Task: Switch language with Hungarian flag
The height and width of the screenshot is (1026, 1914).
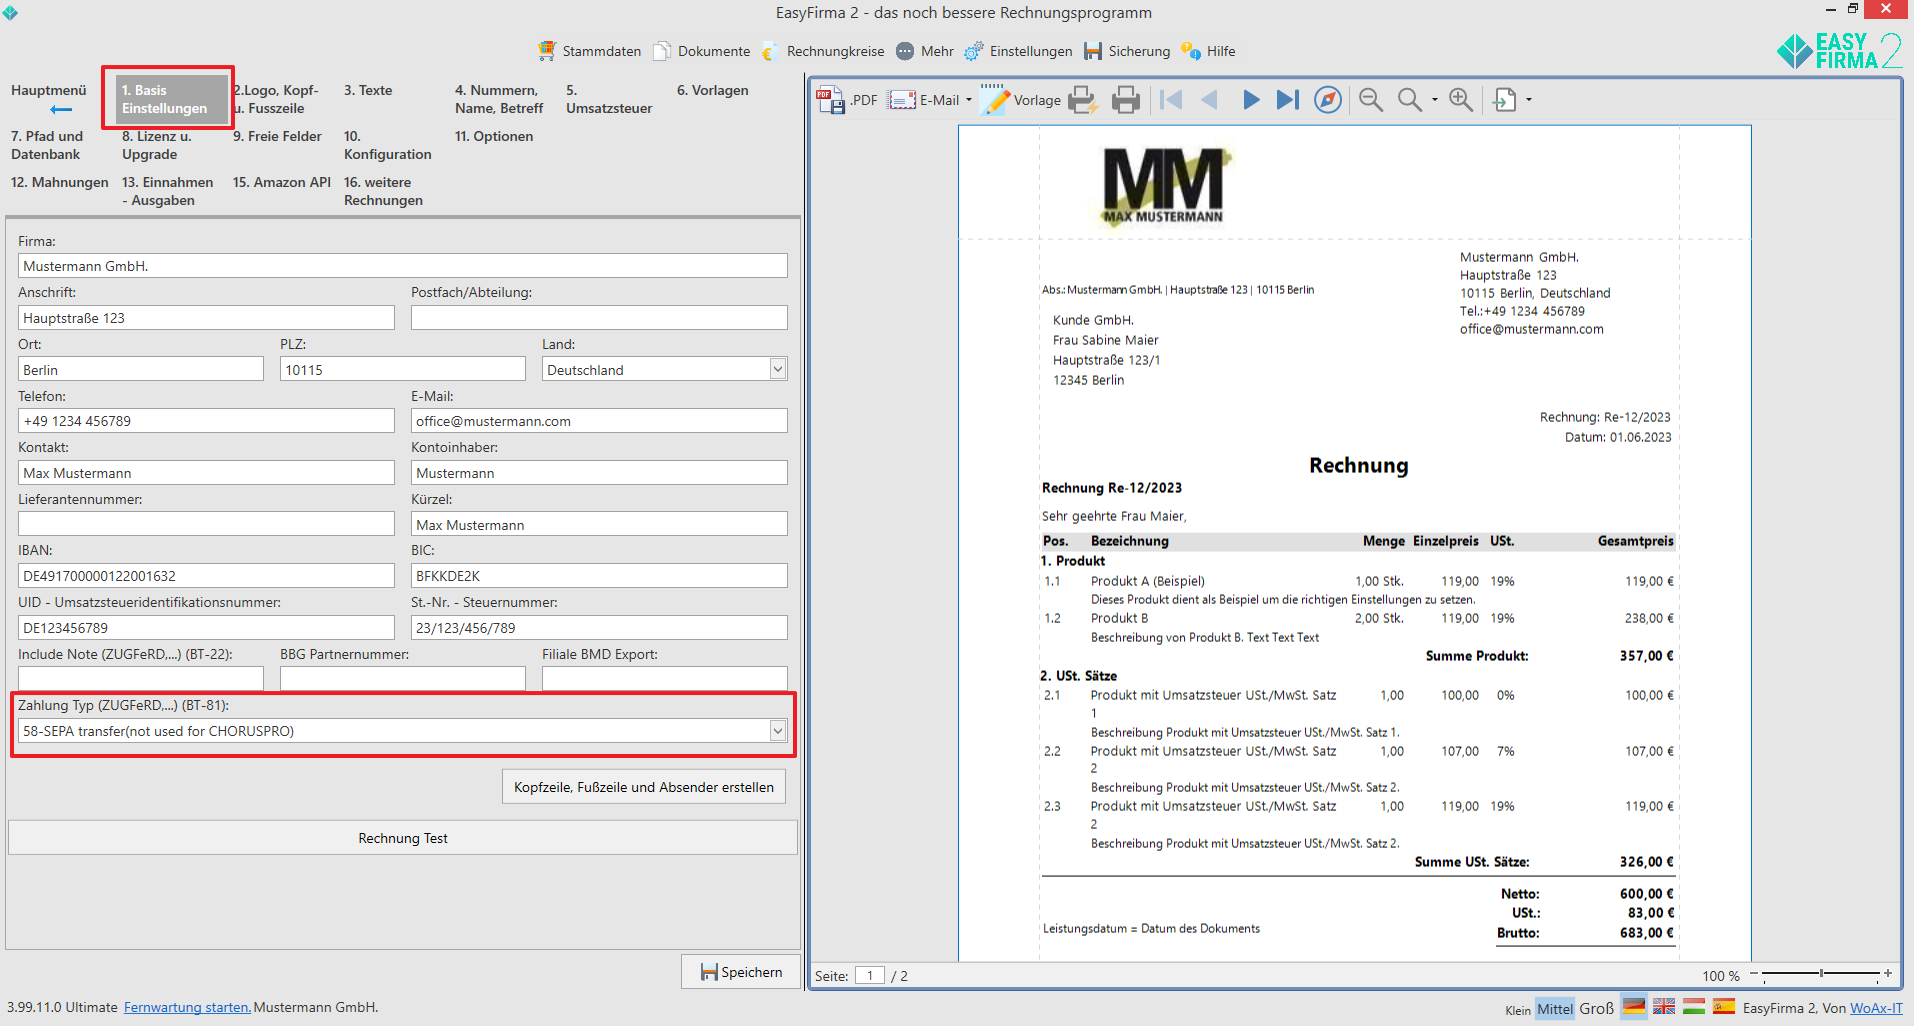Action: [x=1694, y=1006]
